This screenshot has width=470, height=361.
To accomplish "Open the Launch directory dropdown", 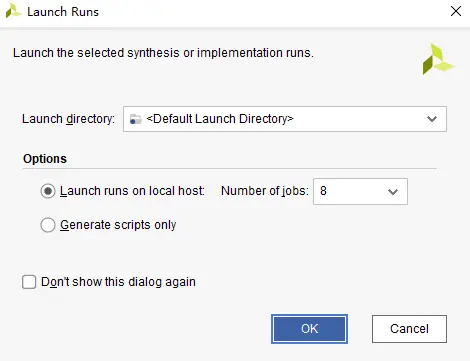I will tap(285, 119).
